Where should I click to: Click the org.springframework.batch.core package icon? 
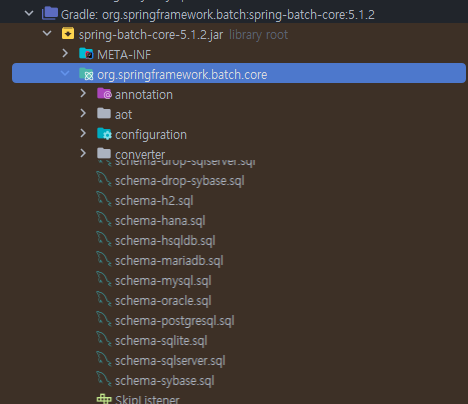86,74
